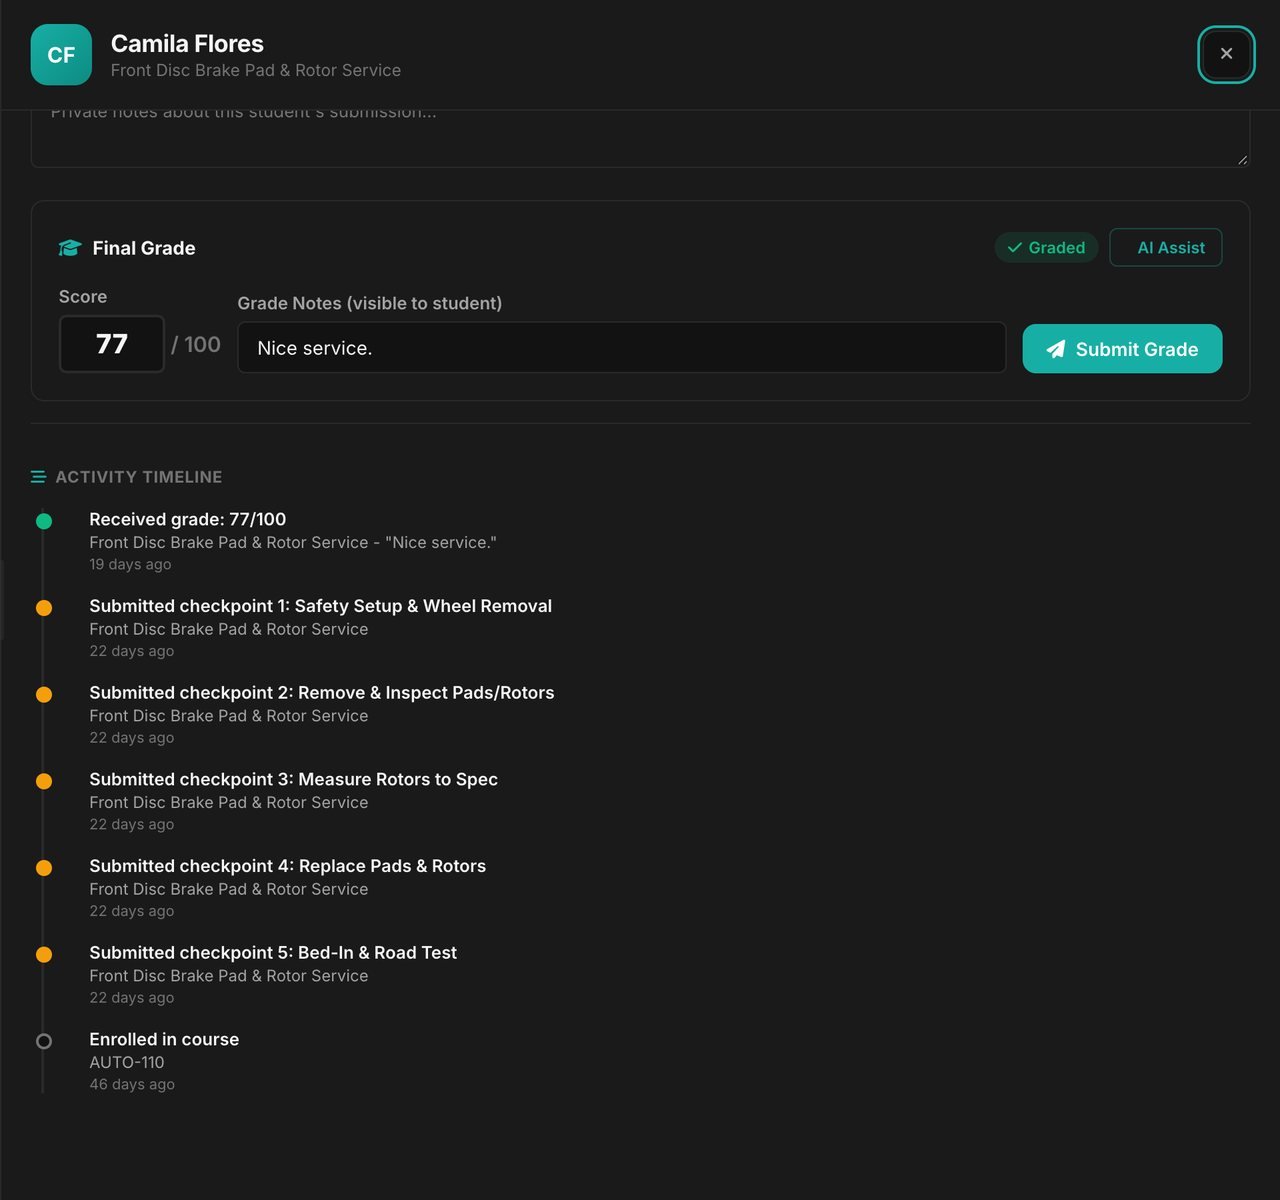Focus the score field showing 77
The width and height of the screenshot is (1280, 1200).
pyautogui.click(x=112, y=344)
